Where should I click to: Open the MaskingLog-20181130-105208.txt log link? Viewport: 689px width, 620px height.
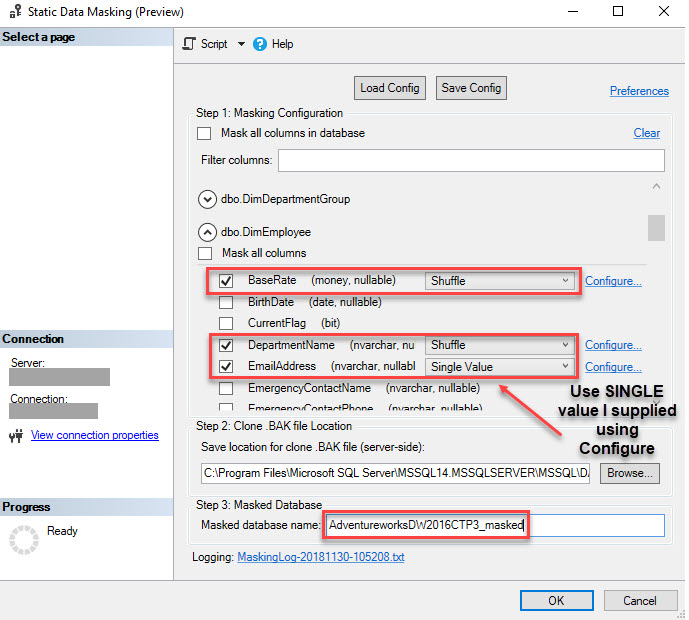(x=321, y=557)
